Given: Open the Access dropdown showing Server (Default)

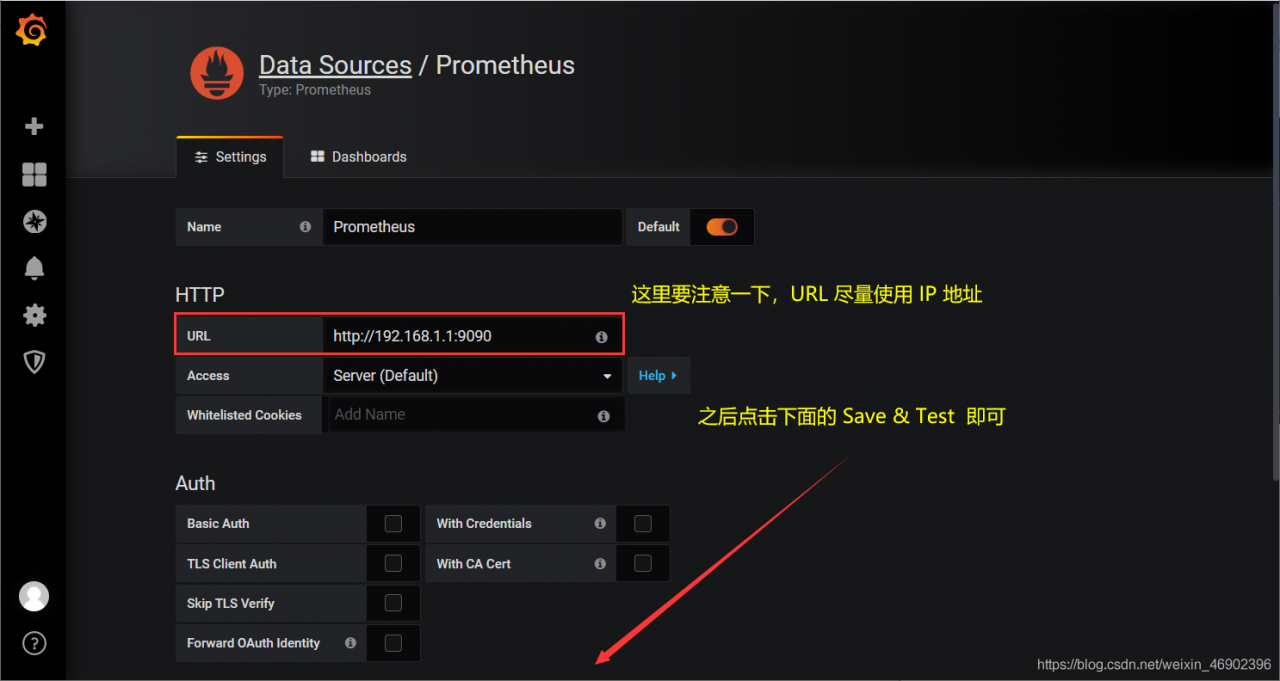Looking at the screenshot, I should [x=473, y=376].
